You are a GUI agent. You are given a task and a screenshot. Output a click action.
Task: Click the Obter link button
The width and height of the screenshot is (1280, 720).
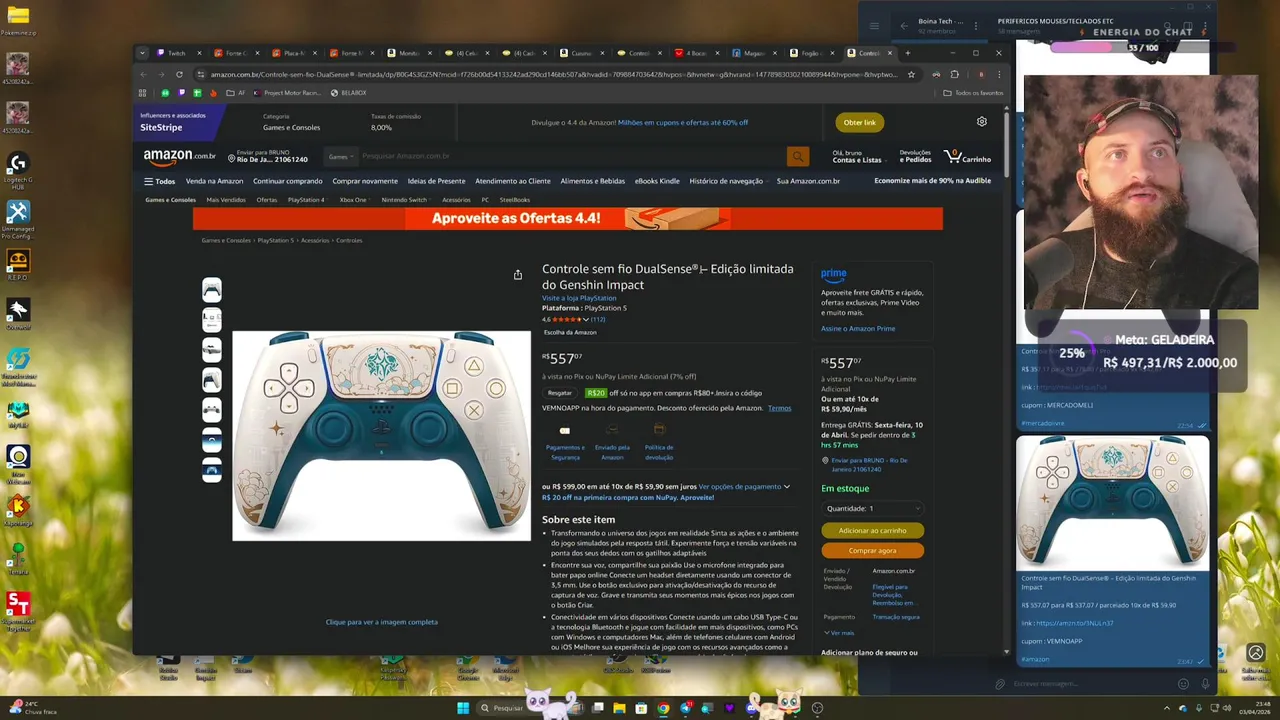pyautogui.click(x=859, y=122)
